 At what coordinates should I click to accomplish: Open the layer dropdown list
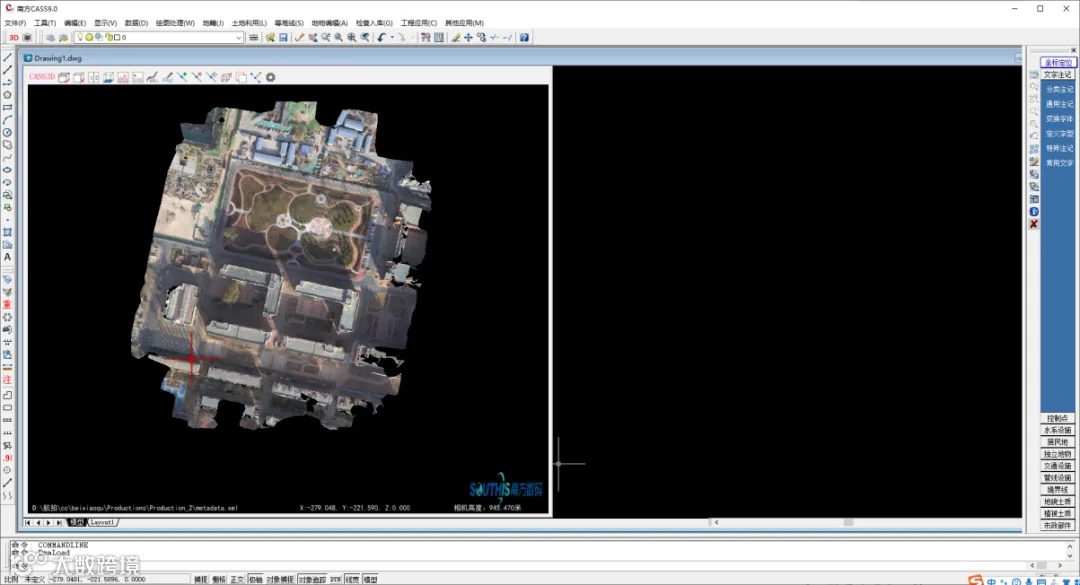point(239,37)
